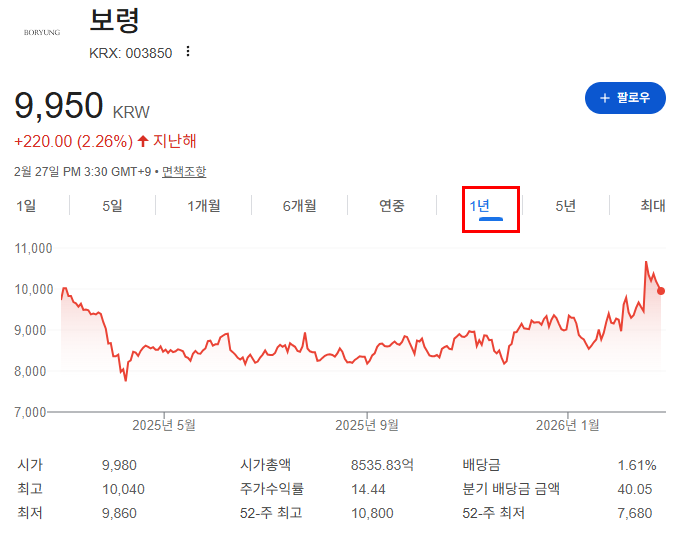Click the 주가수익률 value 14.44
Viewport: 674px width, 543px height.
point(368,489)
